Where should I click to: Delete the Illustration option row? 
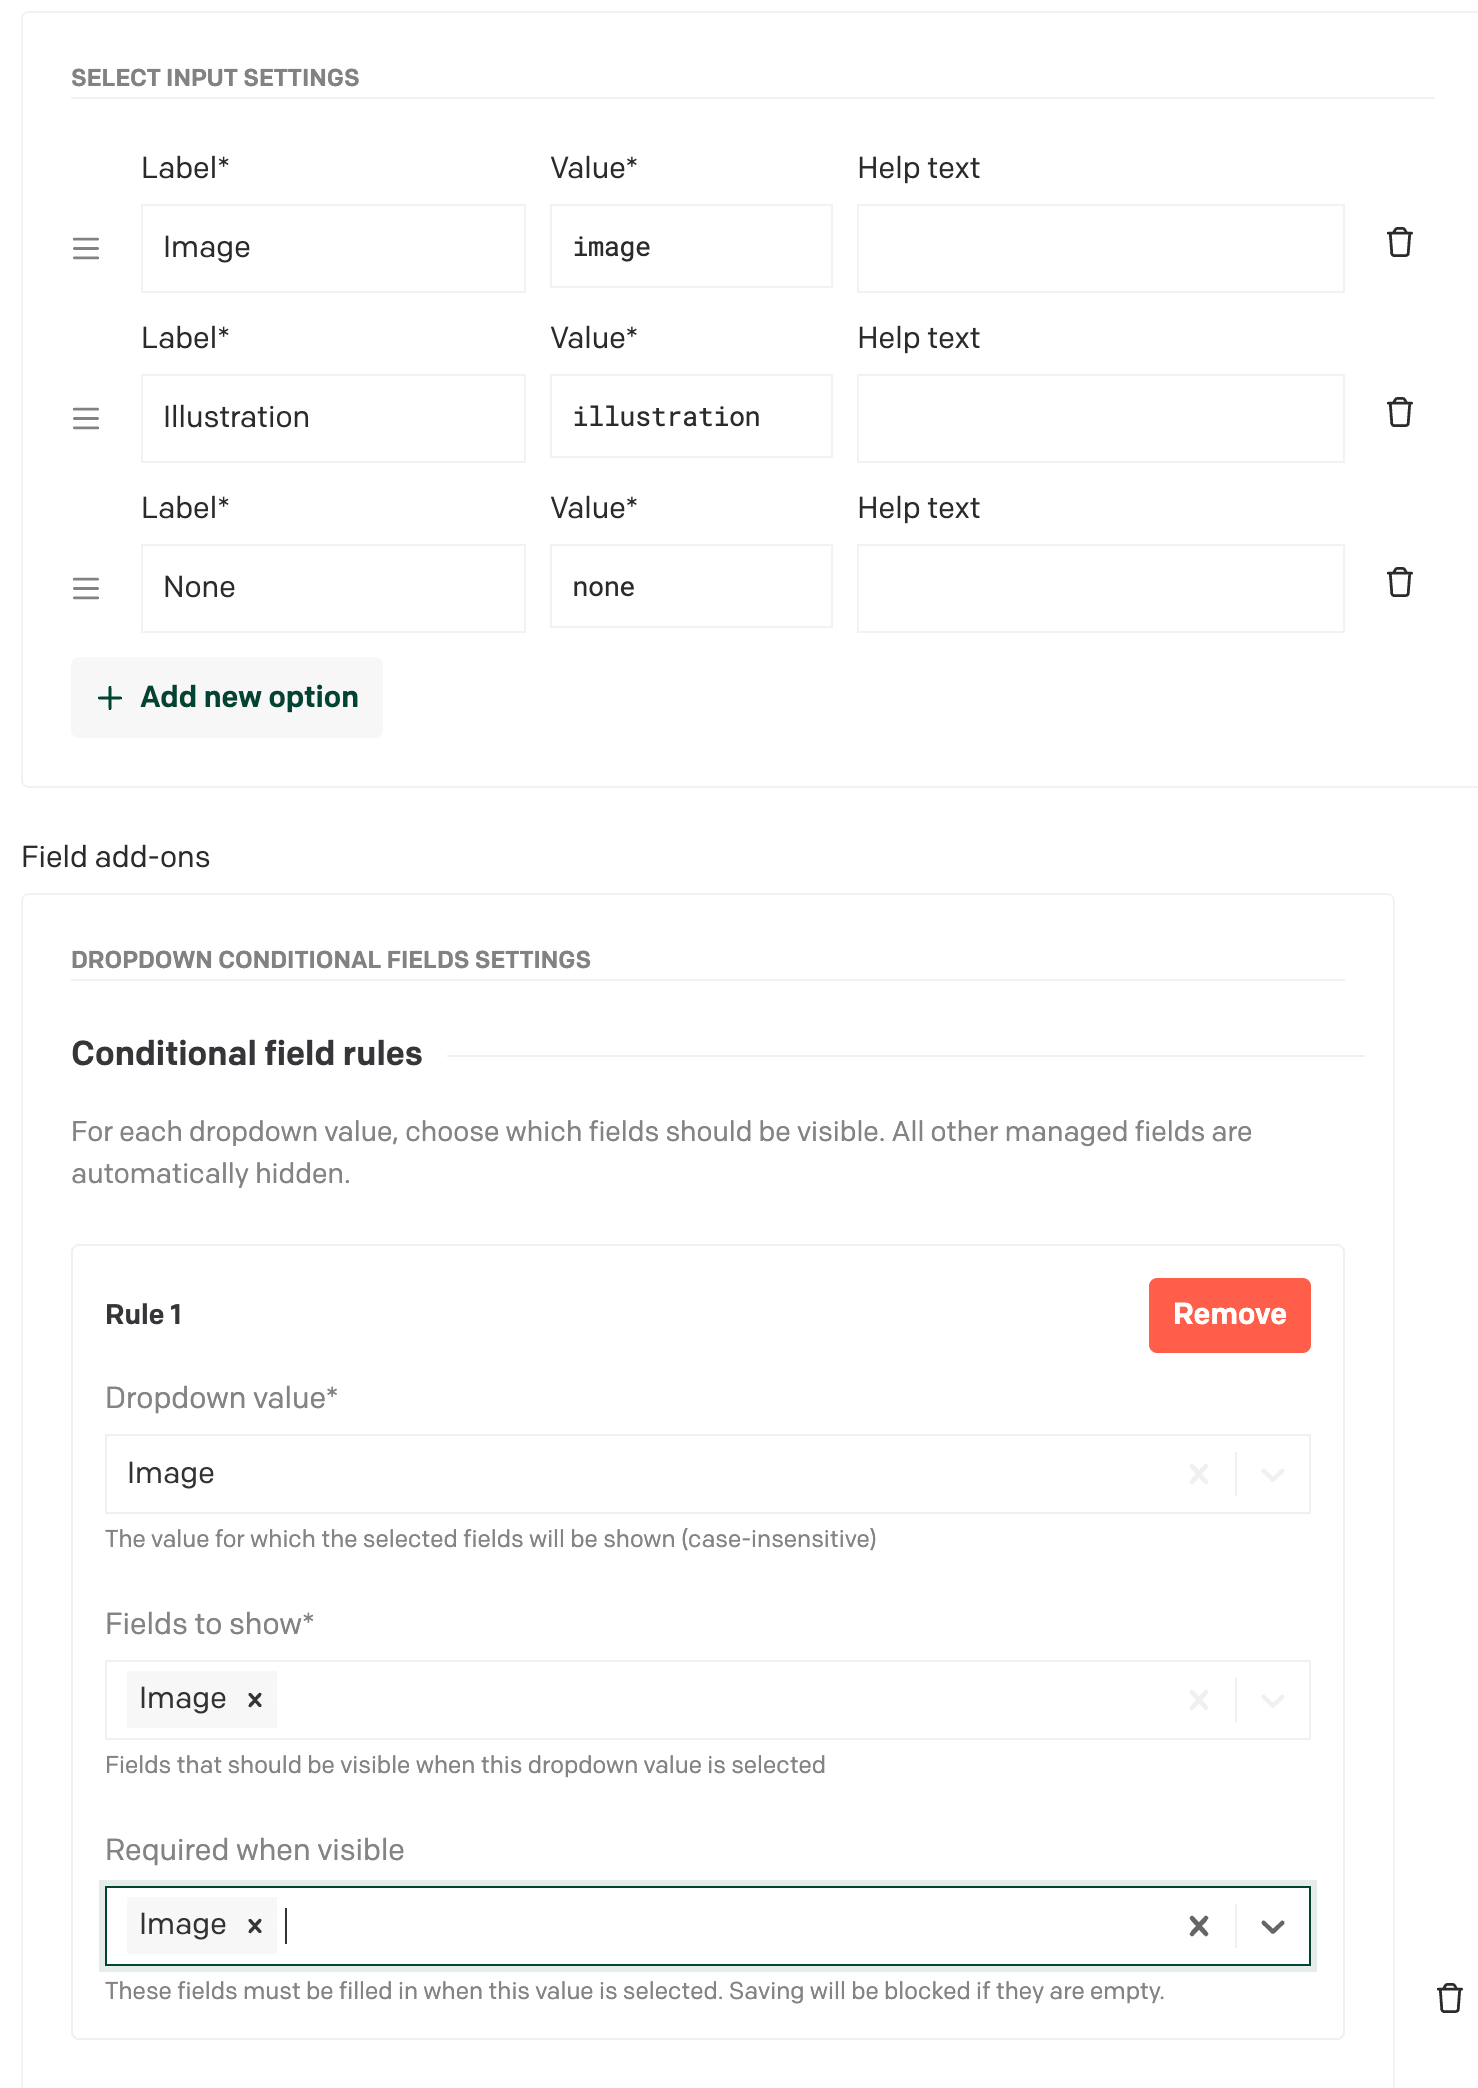click(1399, 413)
